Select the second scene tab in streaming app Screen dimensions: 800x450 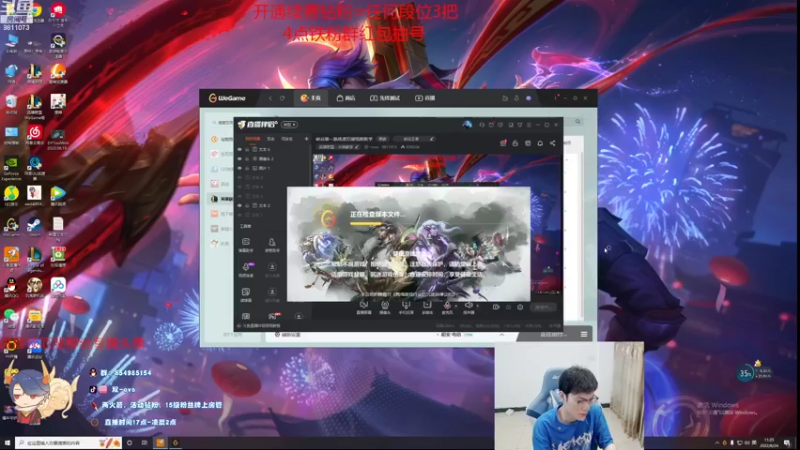point(271,139)
